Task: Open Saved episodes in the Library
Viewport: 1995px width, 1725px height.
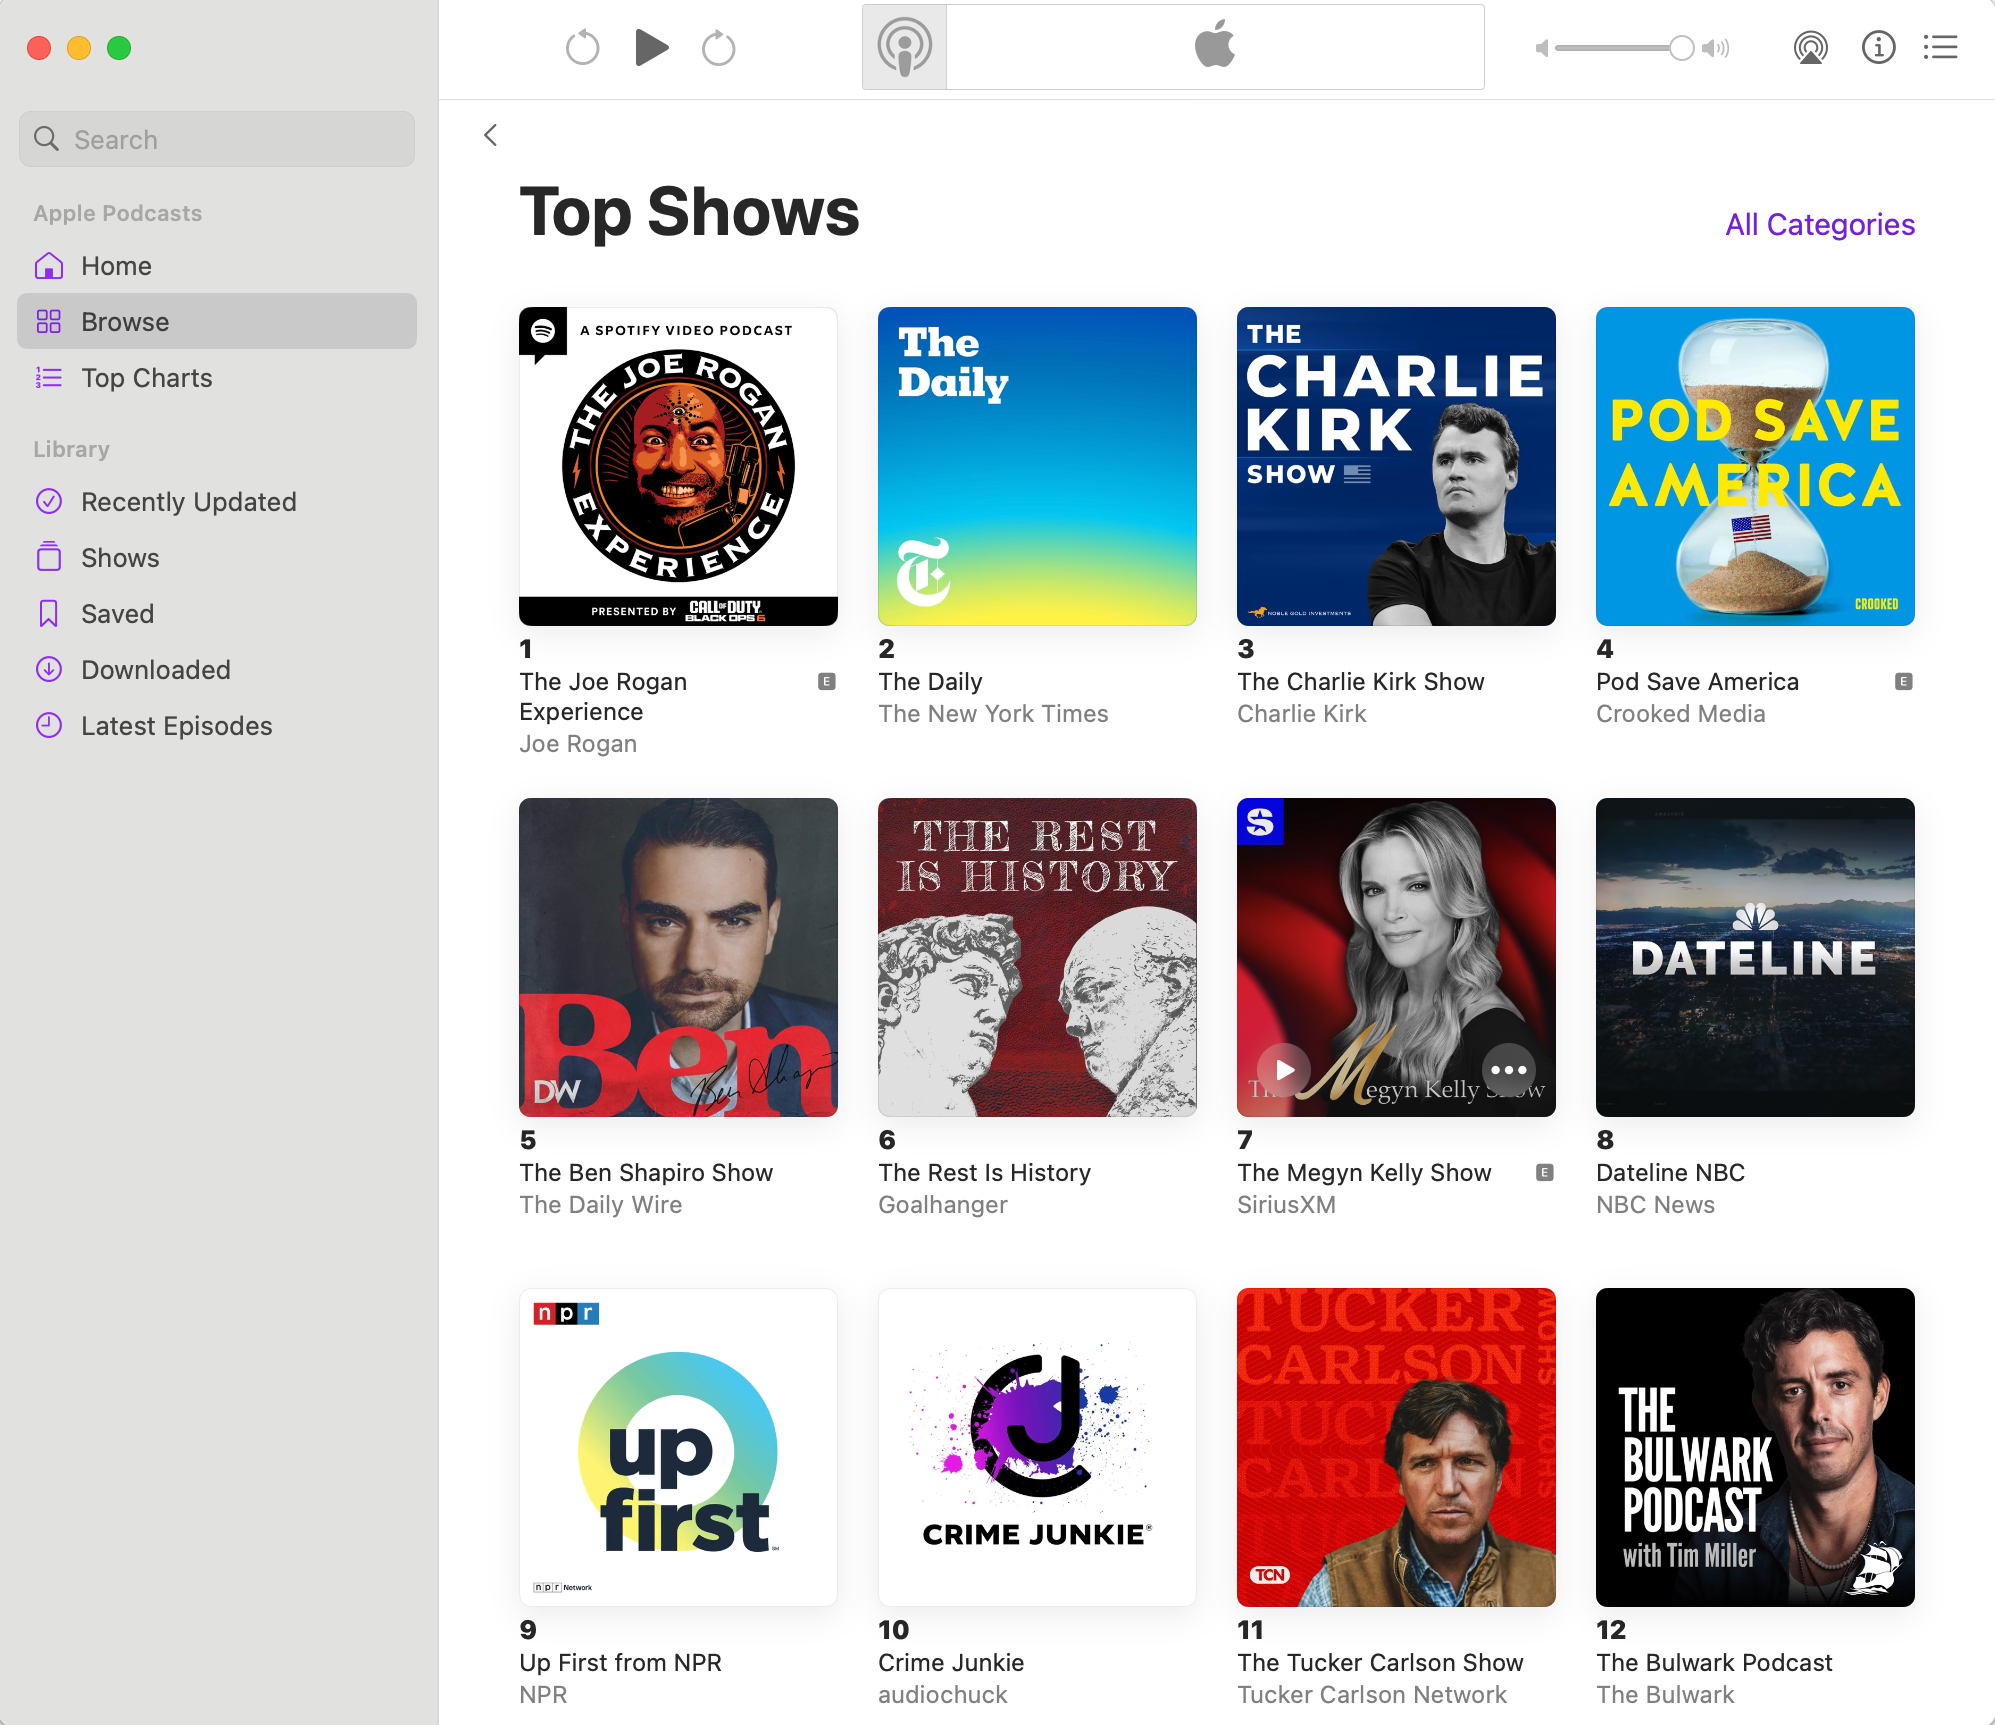Action: coord(217,614)
